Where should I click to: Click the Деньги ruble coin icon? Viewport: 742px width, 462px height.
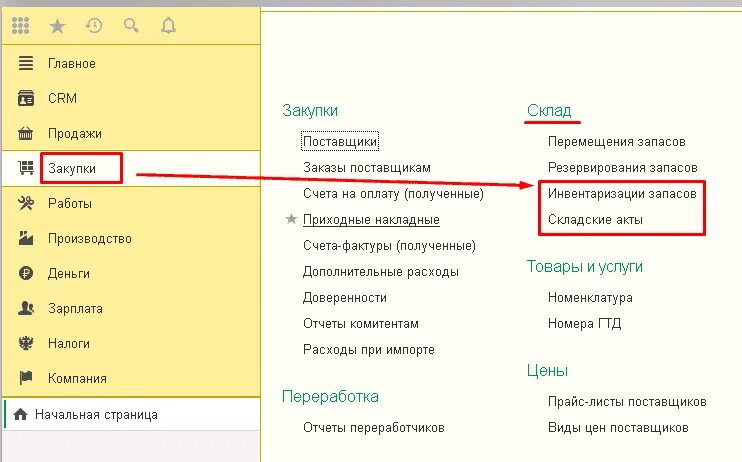tap(26, 273)
